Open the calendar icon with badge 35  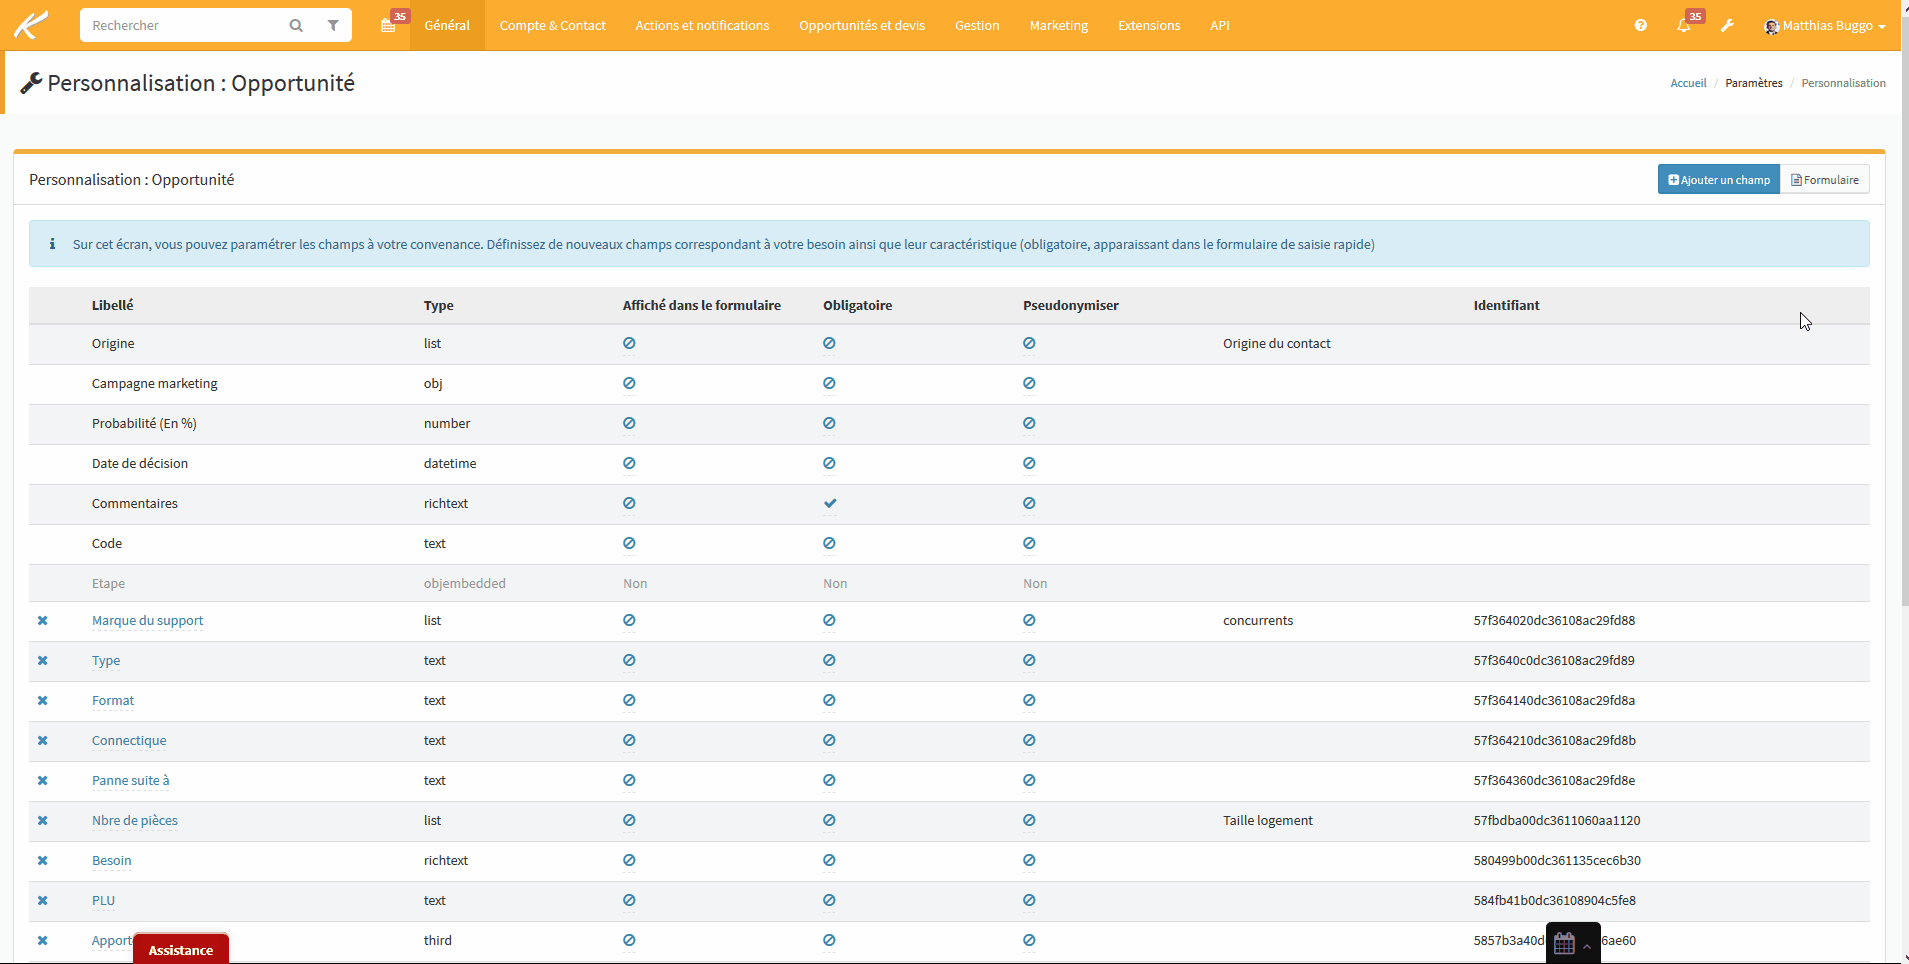click(388, 25)
